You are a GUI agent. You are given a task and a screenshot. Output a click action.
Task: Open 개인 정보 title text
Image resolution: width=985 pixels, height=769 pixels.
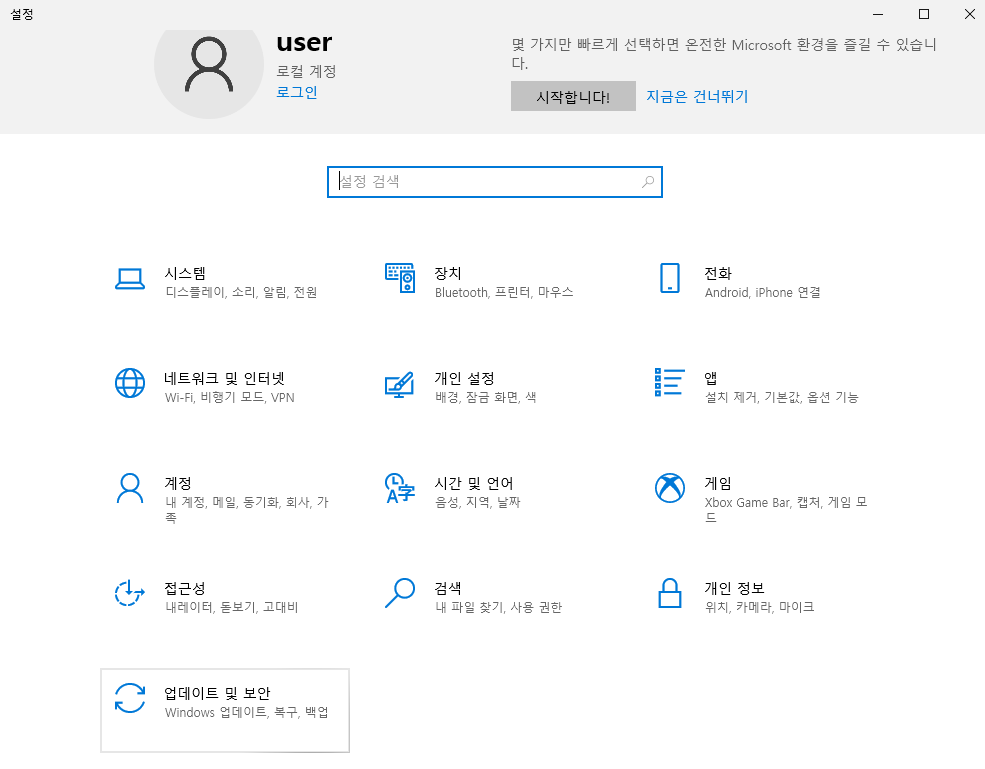pos(734,588)
